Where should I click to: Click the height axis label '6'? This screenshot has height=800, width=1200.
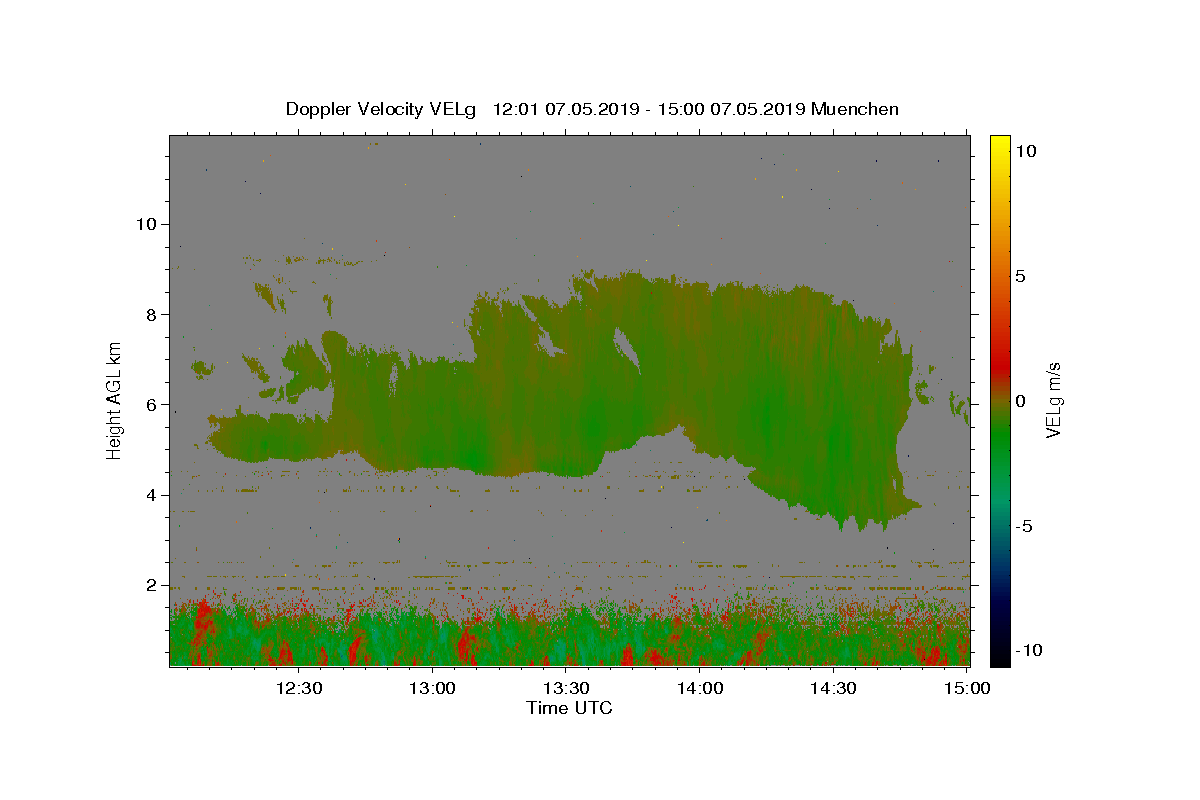click(152, 405)
